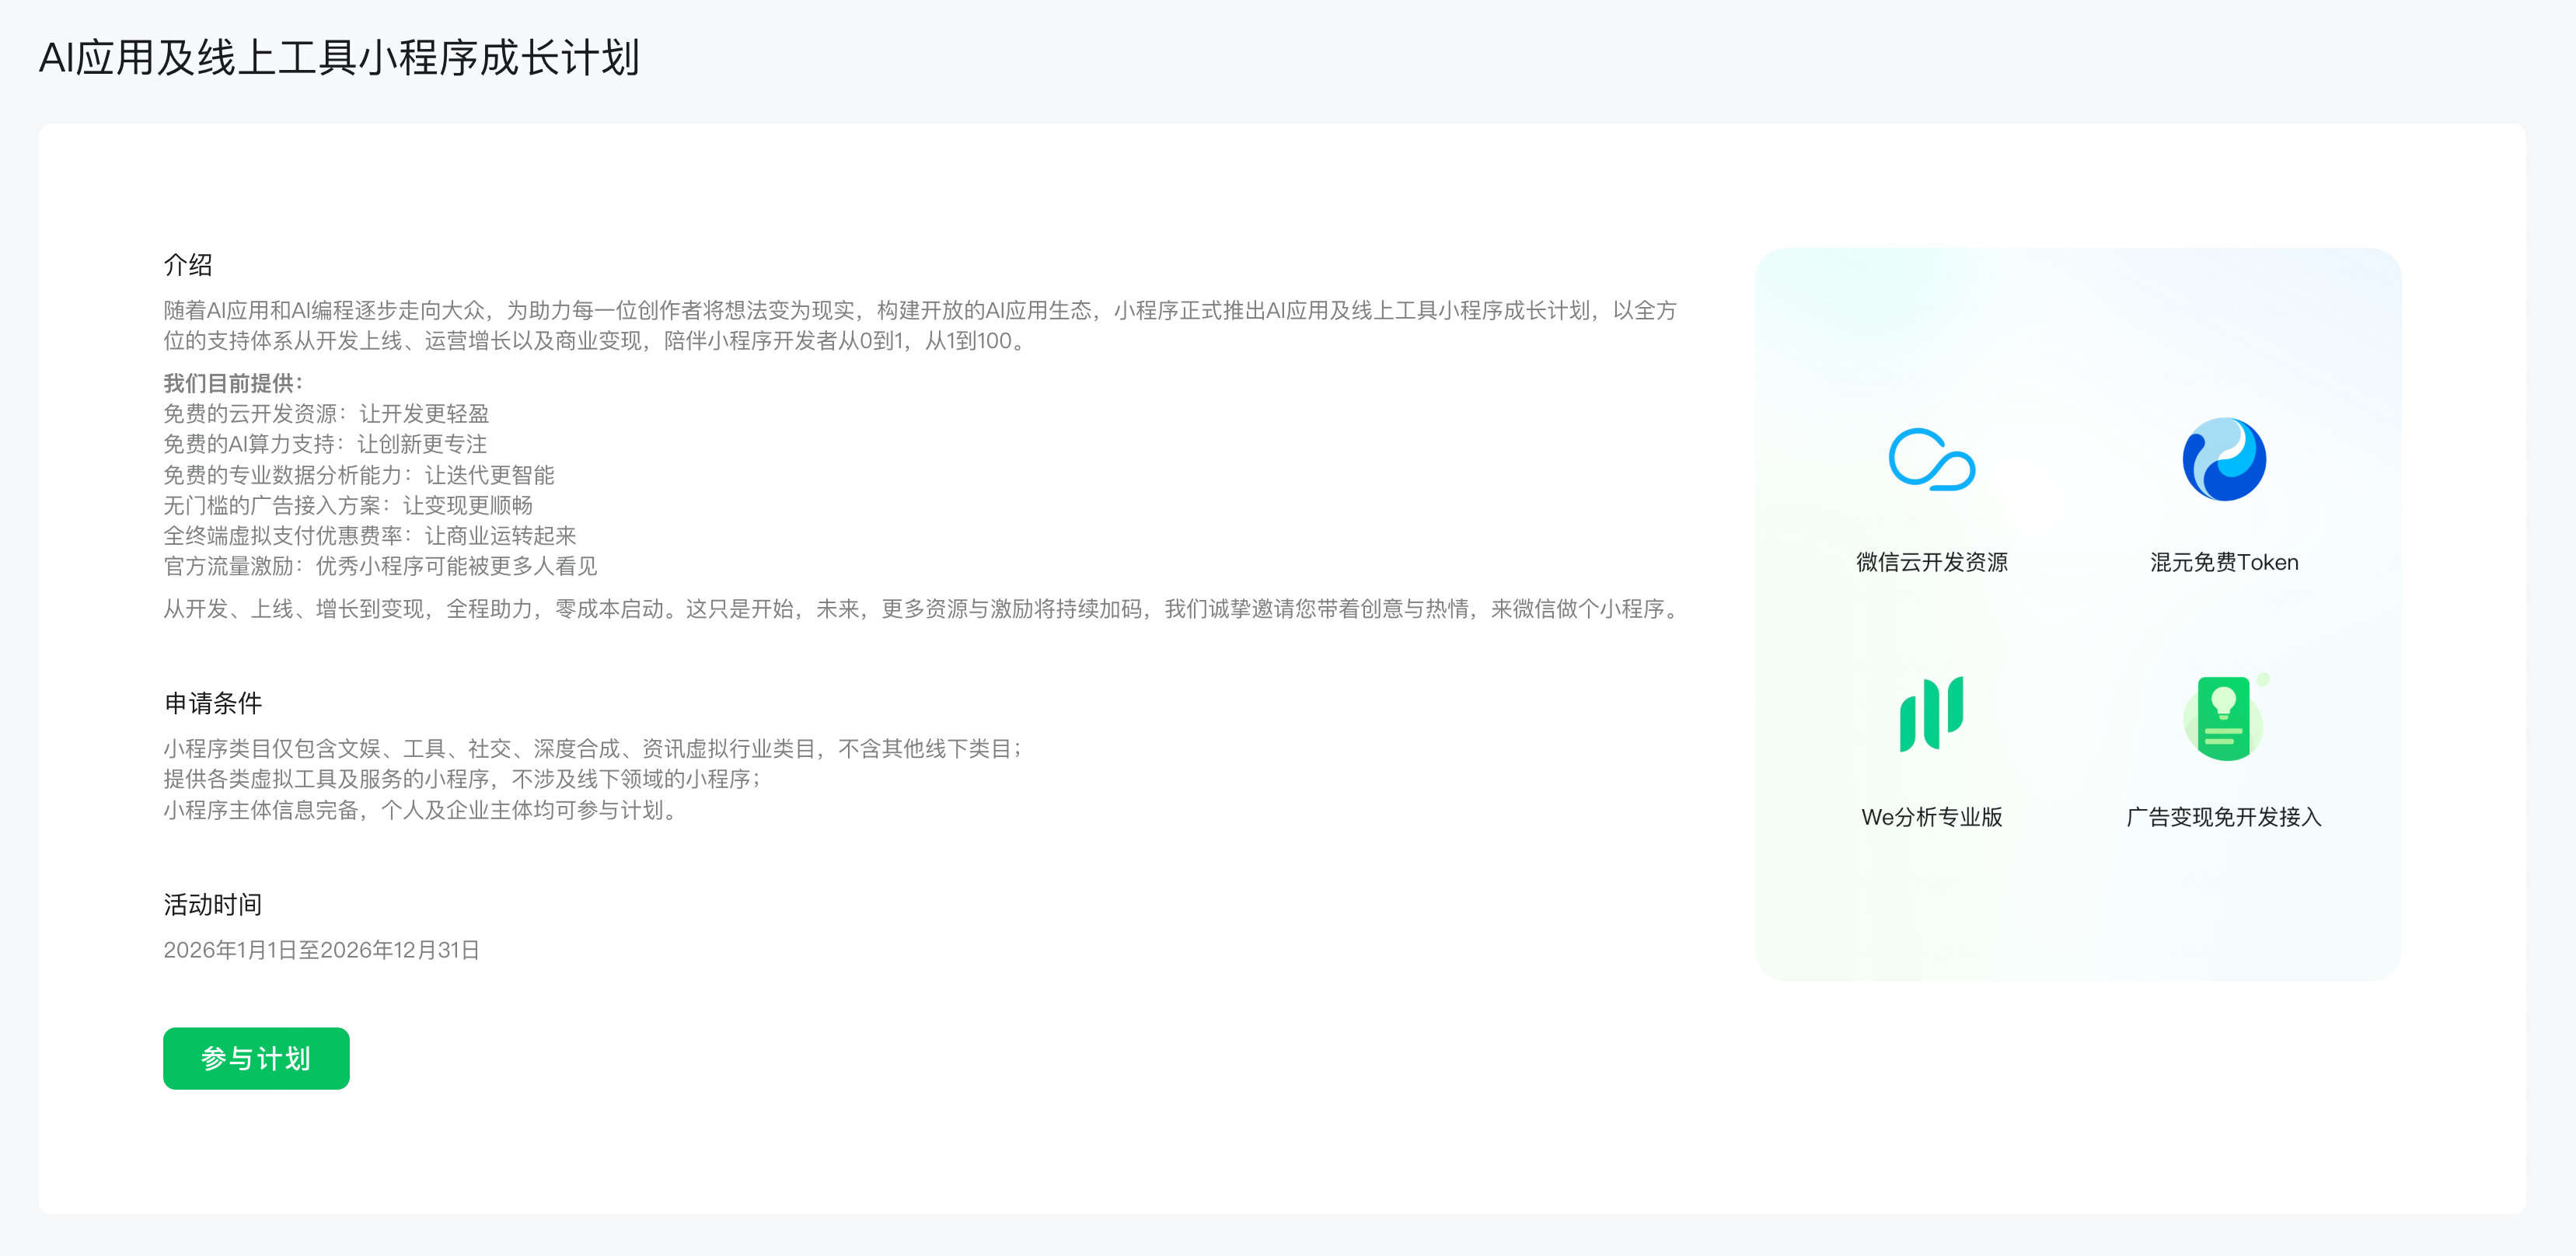Click the 广告变现免开发接入 label
The height and width of the screenshot is (1256, 2576).
click(x=2223, y=817)
